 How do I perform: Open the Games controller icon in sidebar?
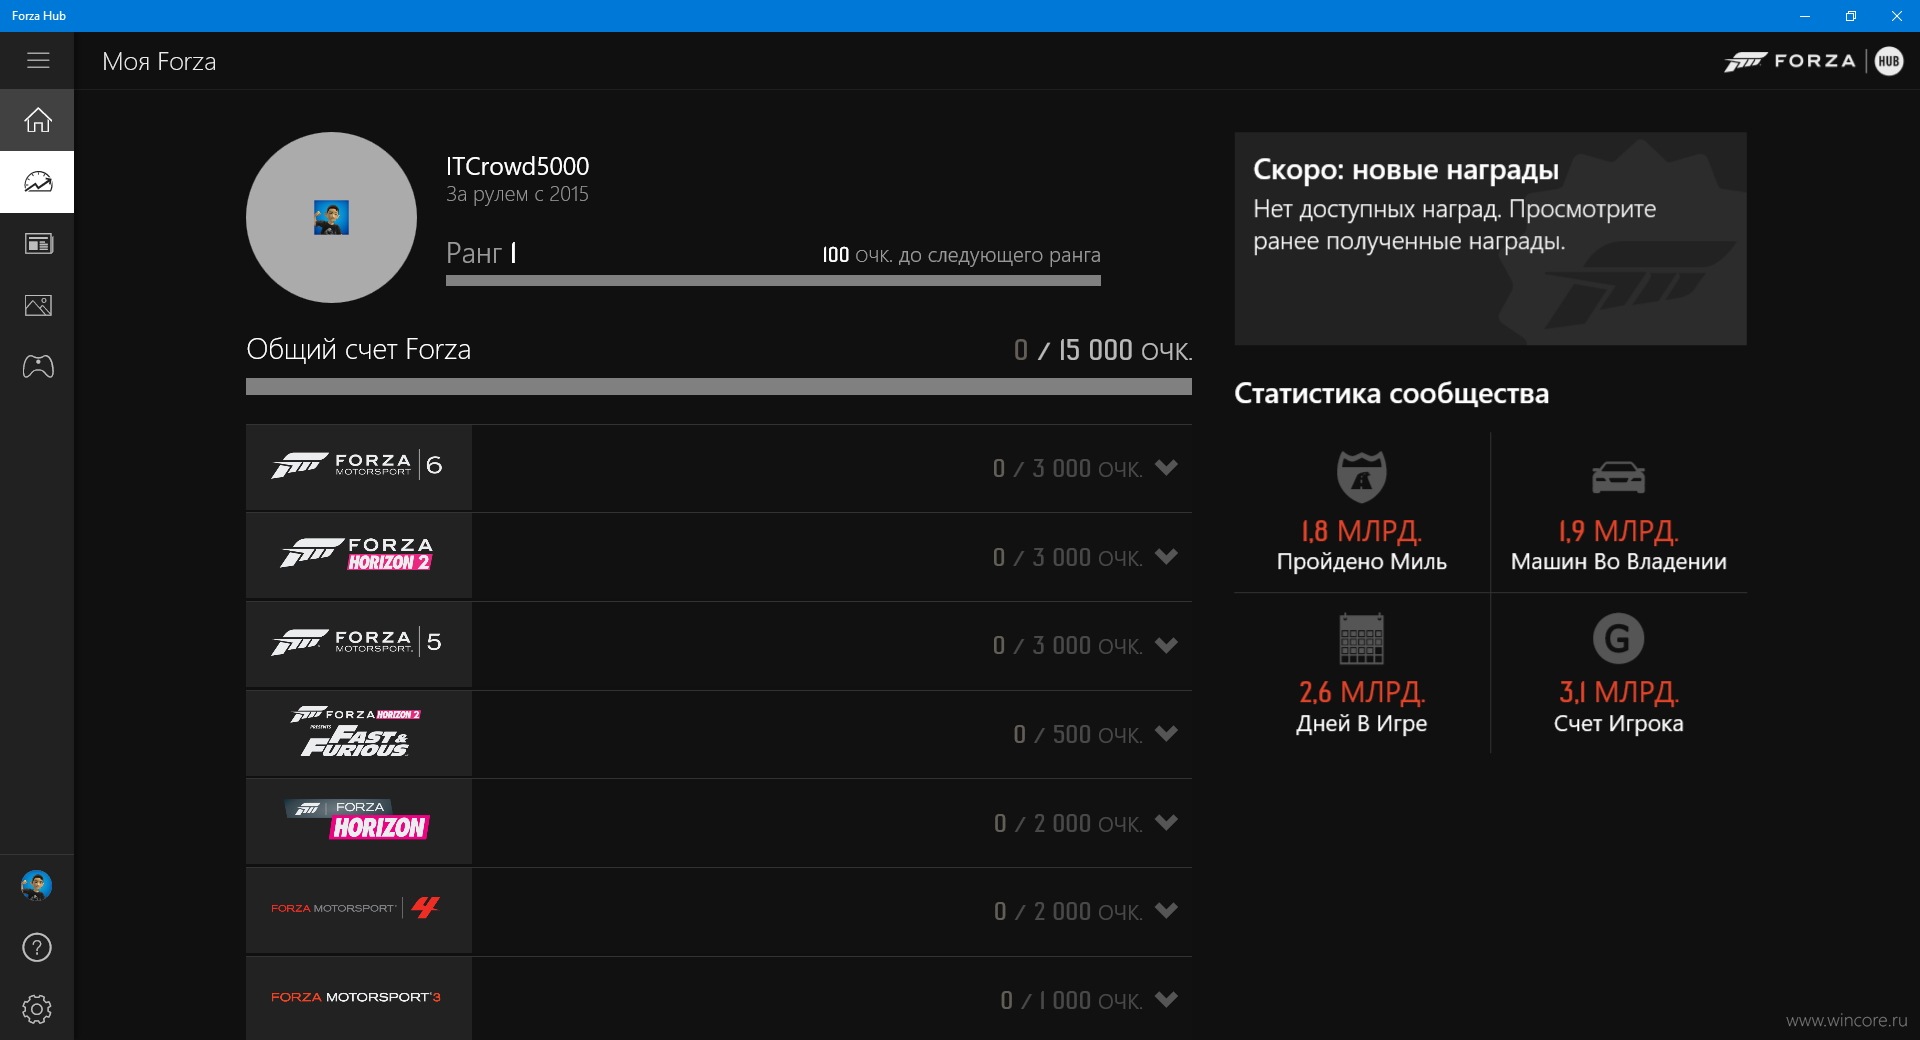pyautogui.click(x=37, y=367)
